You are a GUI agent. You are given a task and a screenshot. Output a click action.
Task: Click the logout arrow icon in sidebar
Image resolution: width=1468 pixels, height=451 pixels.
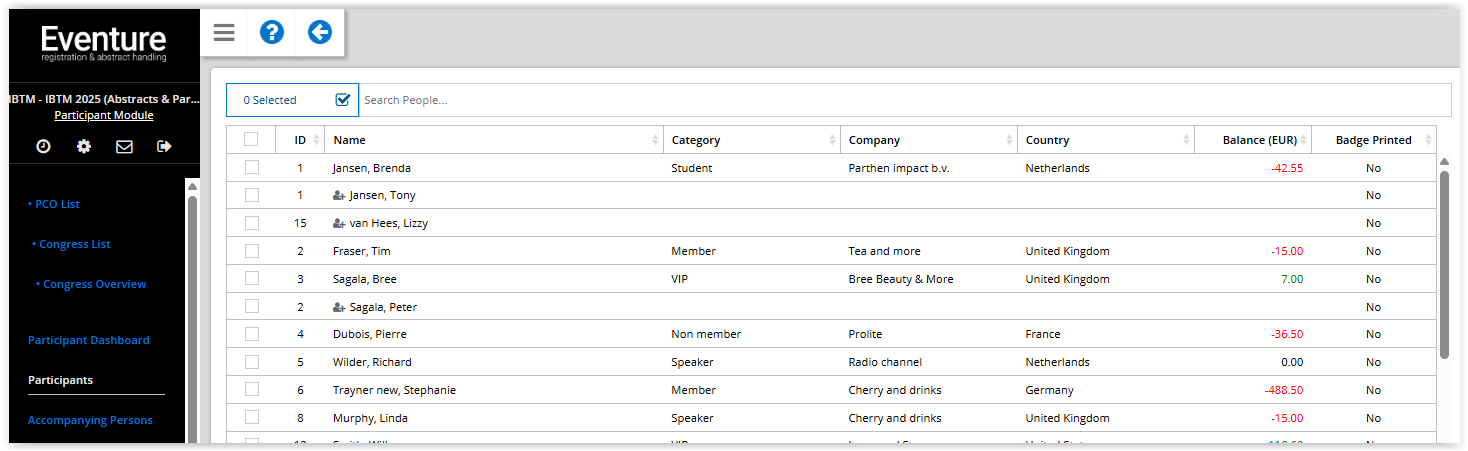(164, 146)
